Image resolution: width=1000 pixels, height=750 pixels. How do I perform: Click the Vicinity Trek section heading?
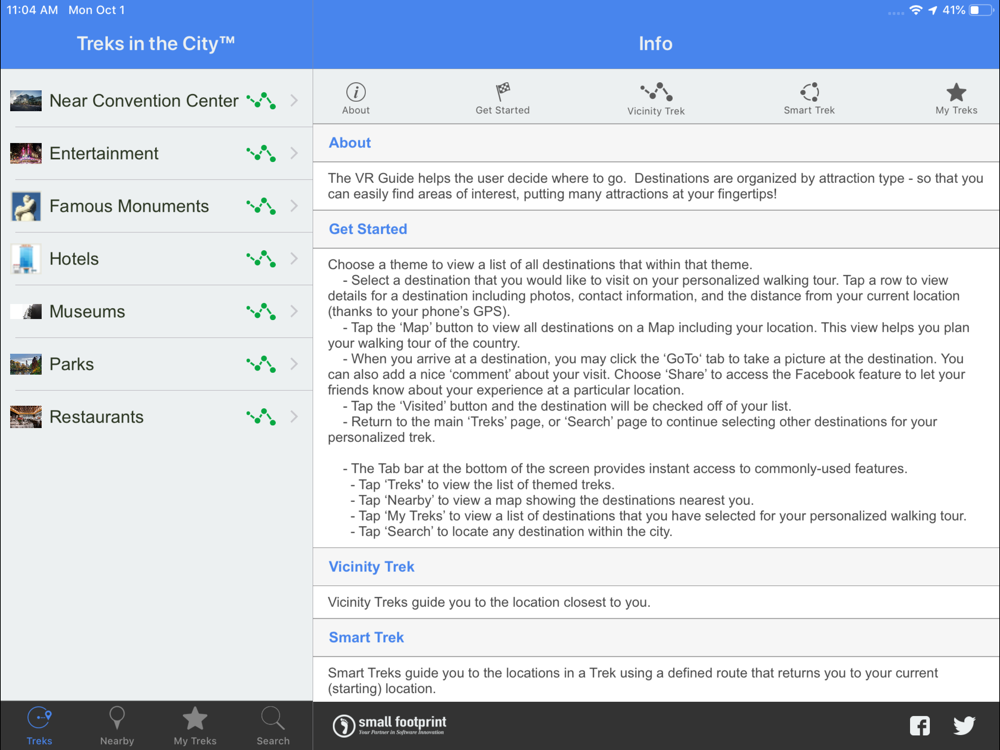click(x=371, y=567)
